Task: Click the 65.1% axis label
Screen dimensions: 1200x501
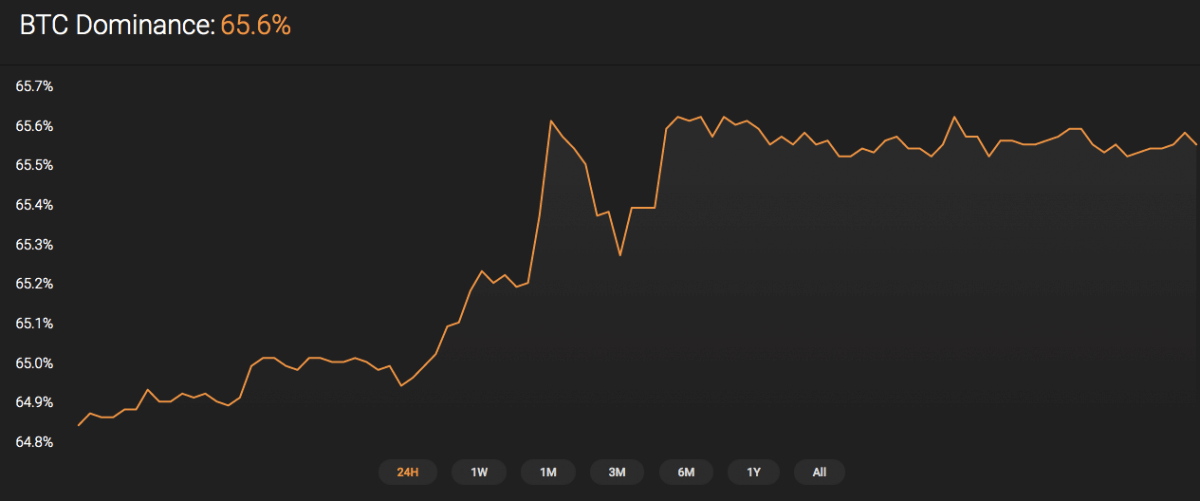Action: [34, 324]
